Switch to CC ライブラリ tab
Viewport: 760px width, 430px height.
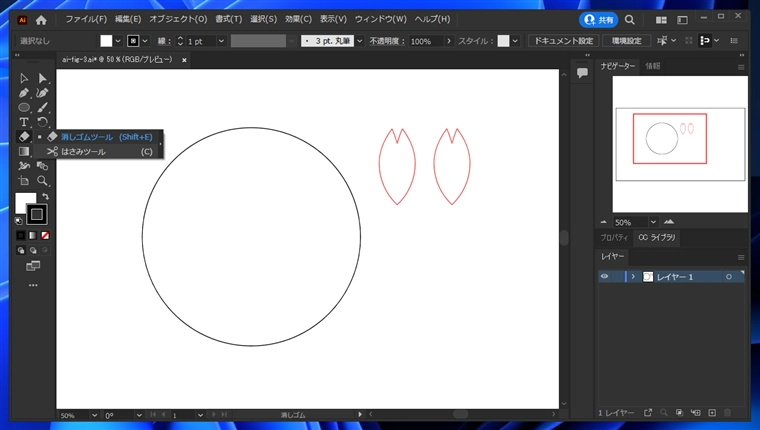[657, 238]
